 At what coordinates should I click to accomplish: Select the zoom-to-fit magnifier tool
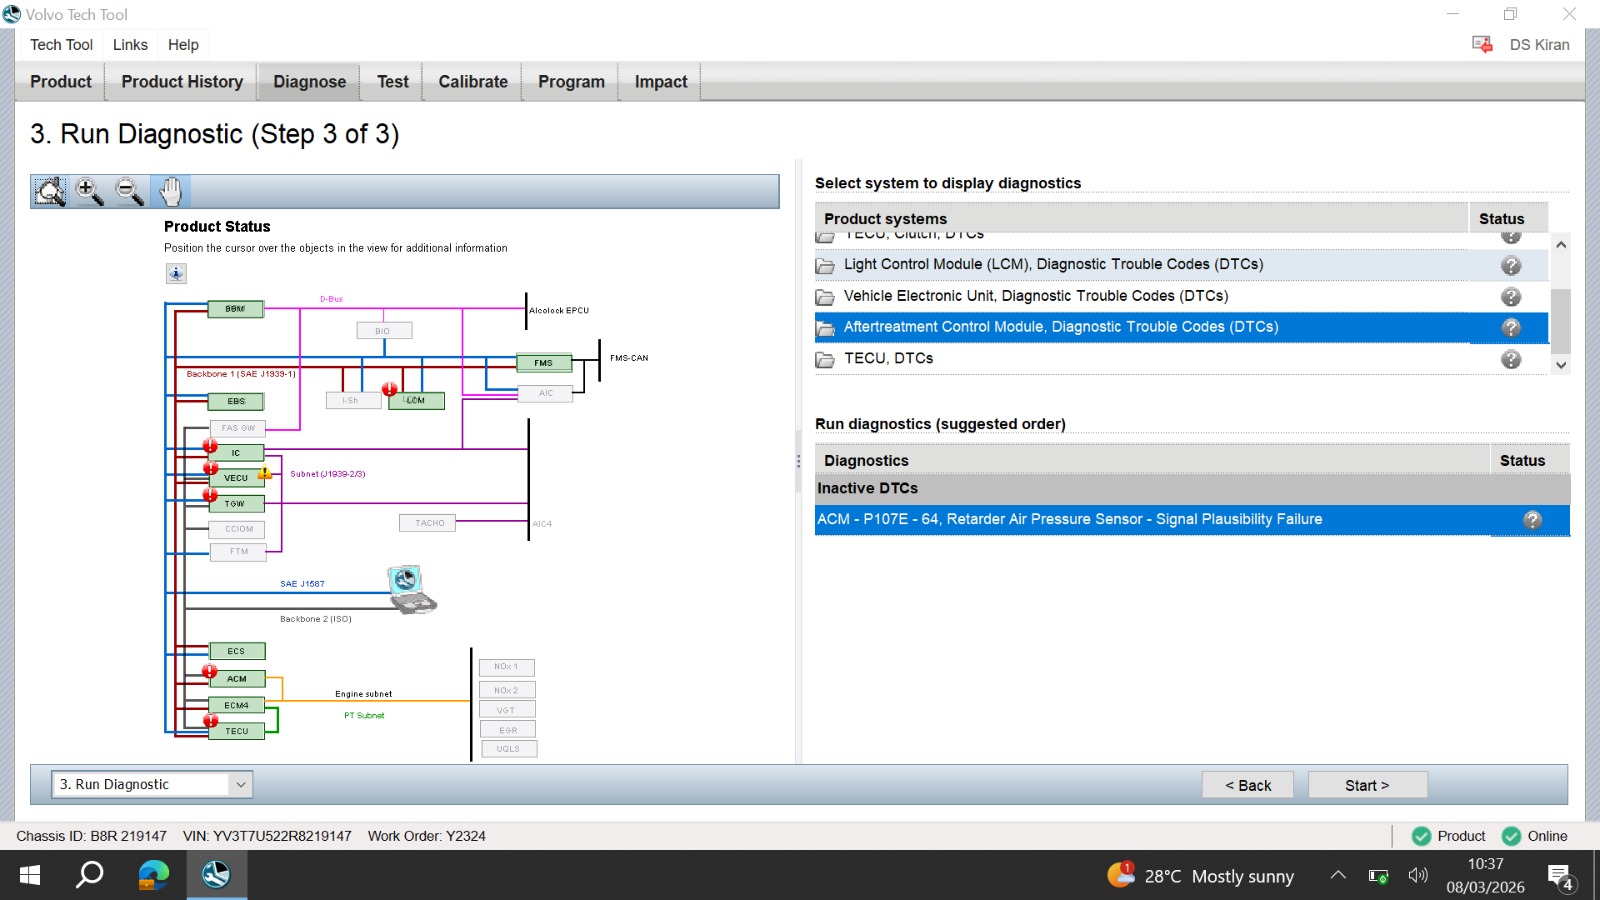pos(50,191)
